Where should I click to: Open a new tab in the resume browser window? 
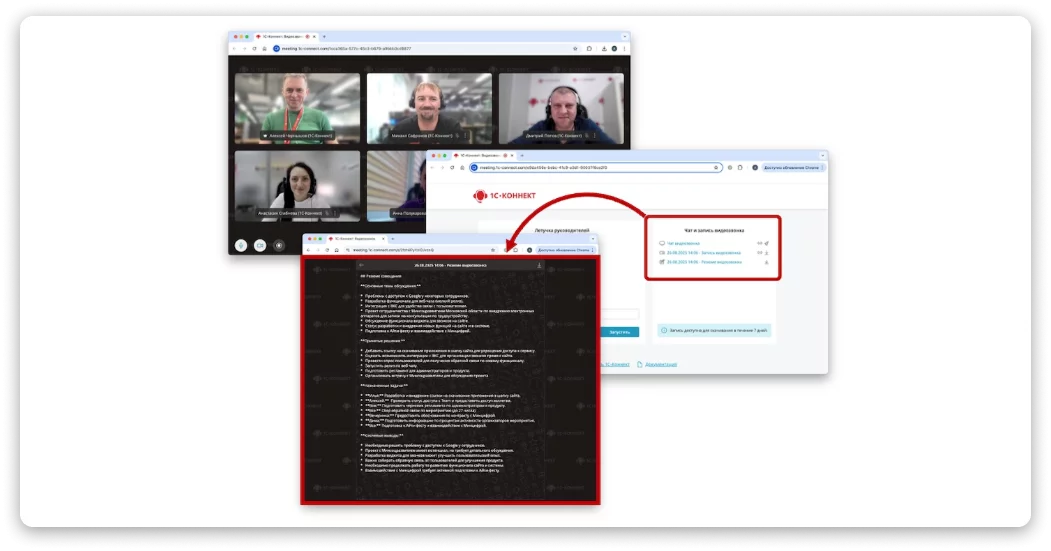coord(393,239)
